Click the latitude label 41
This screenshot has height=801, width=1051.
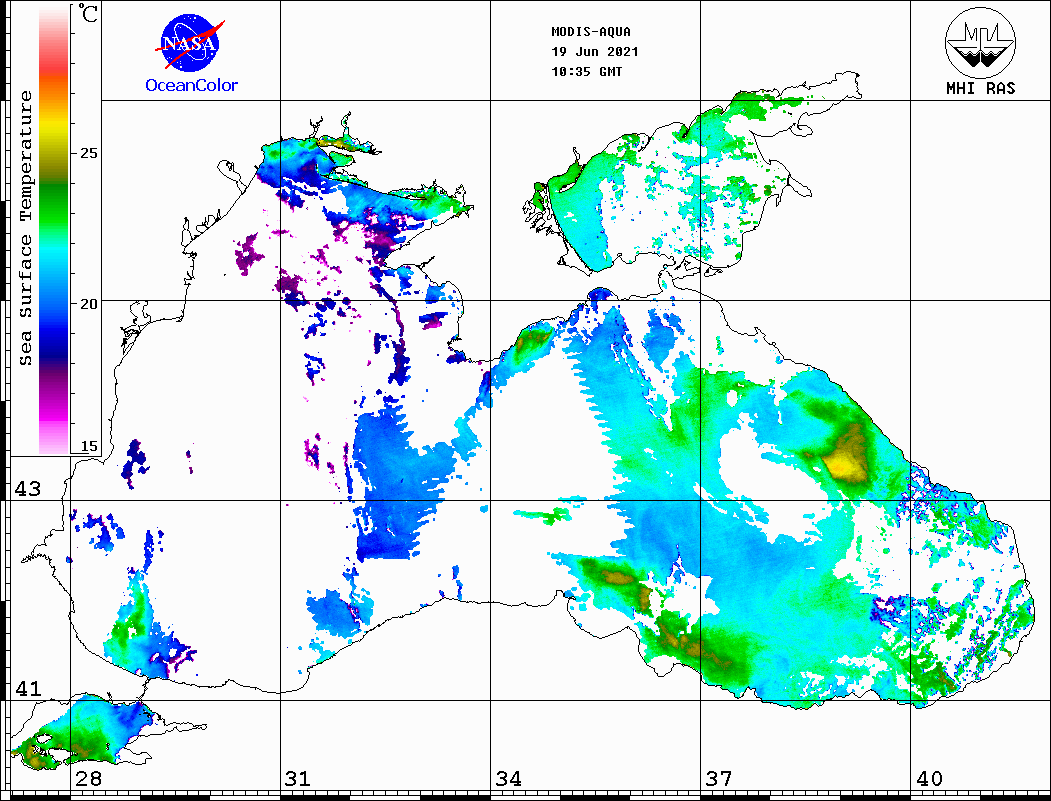pos(26,689)
